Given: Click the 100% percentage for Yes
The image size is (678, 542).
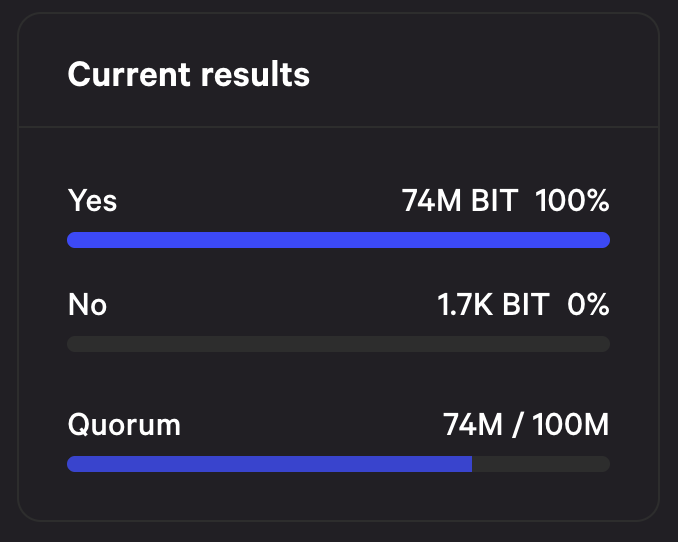Looking at the screenshot, I should click(x=572, y=201).
